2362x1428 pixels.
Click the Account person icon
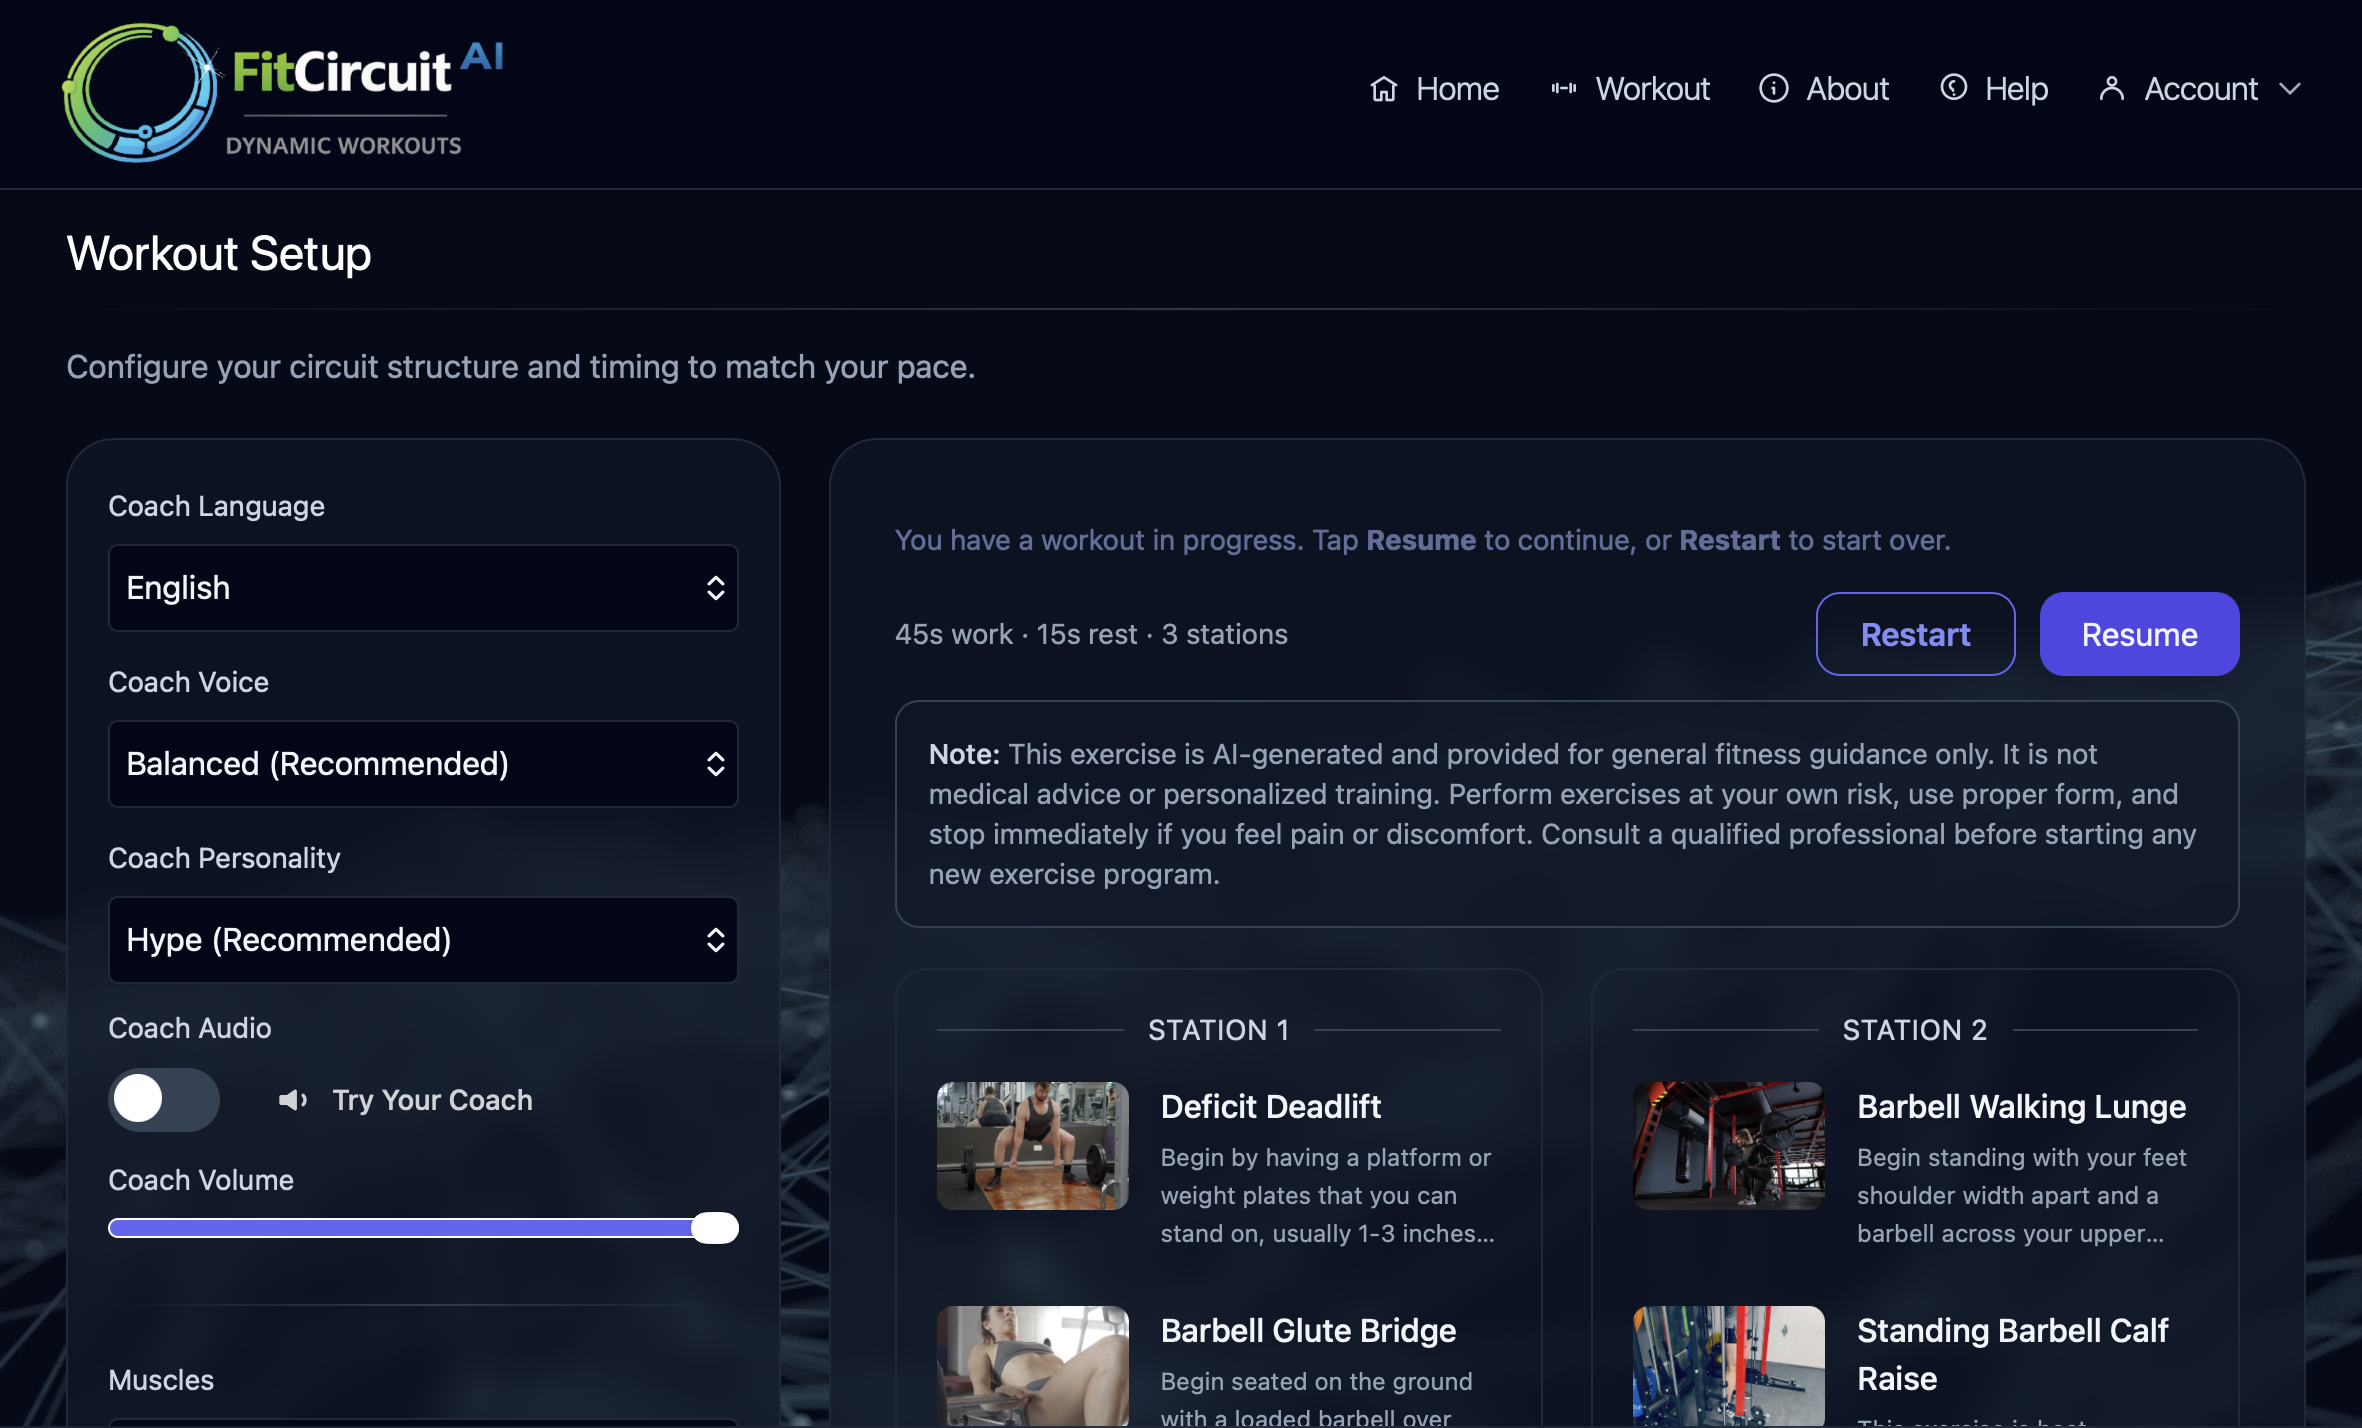(x=2111, y=89)
